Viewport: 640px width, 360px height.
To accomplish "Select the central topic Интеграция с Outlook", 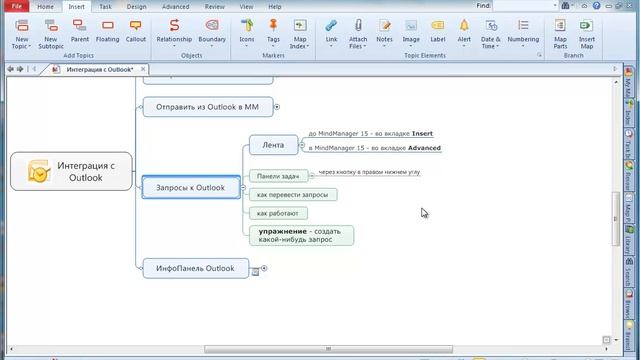I will pos(71,171).
